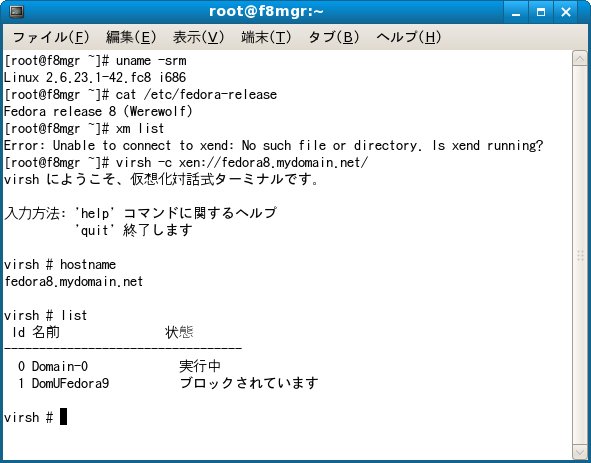
Task: Click the xend error message line
Action: point(274,146)
